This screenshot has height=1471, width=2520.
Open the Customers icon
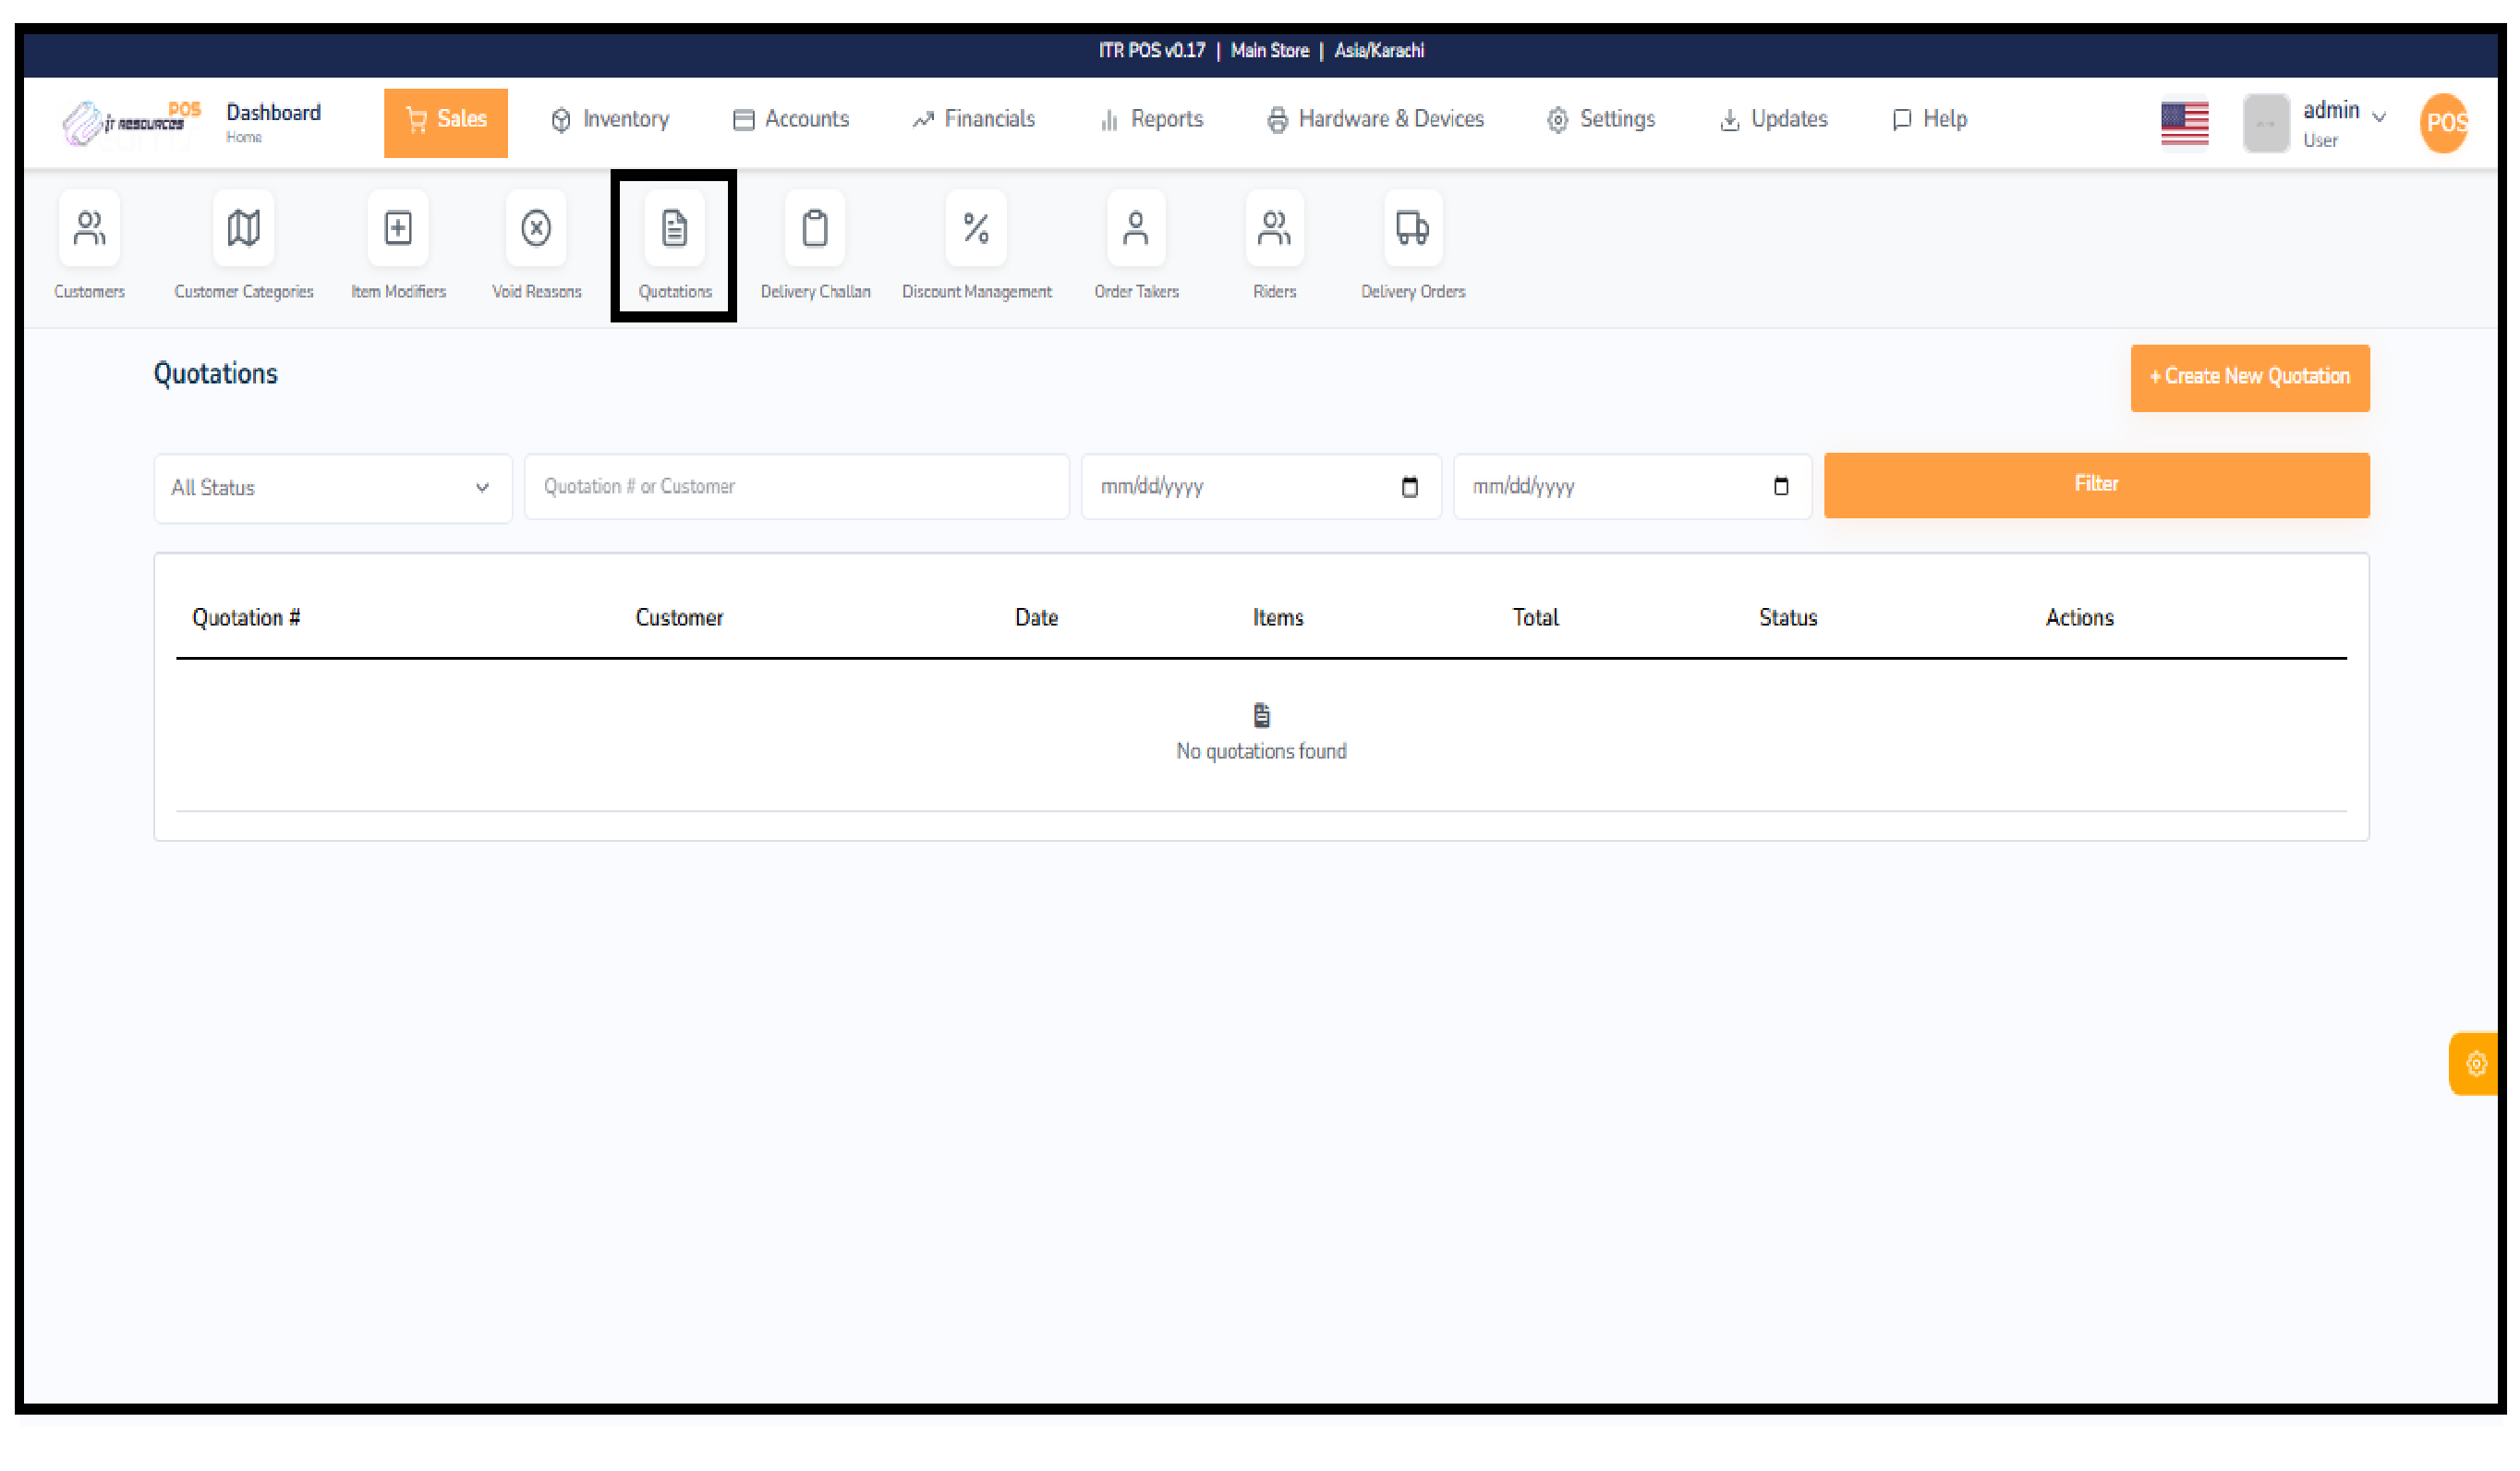click(89, 229)
